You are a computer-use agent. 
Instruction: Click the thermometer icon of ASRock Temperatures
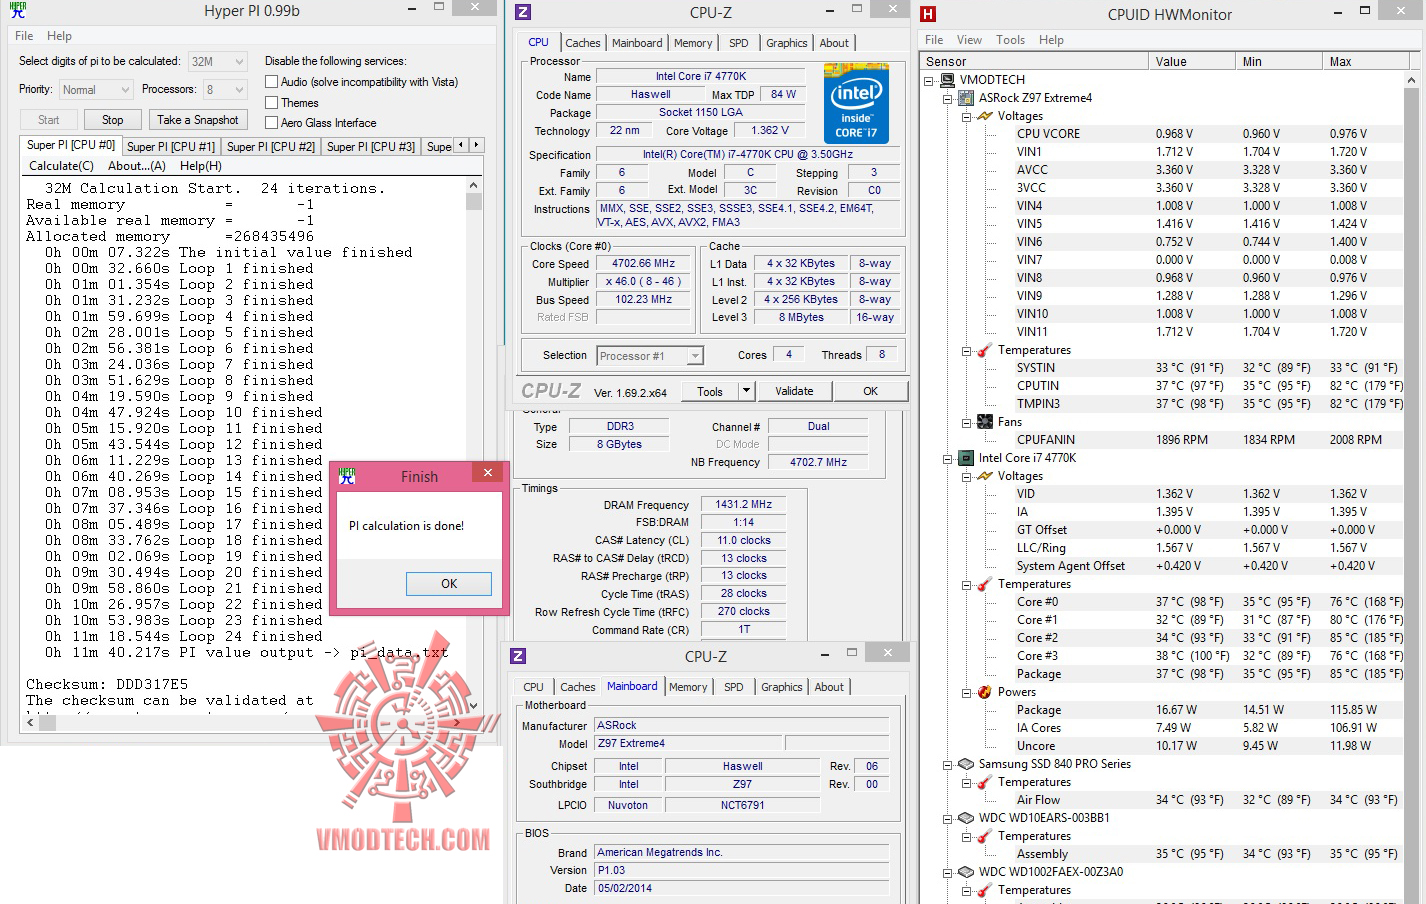[985, 350]
